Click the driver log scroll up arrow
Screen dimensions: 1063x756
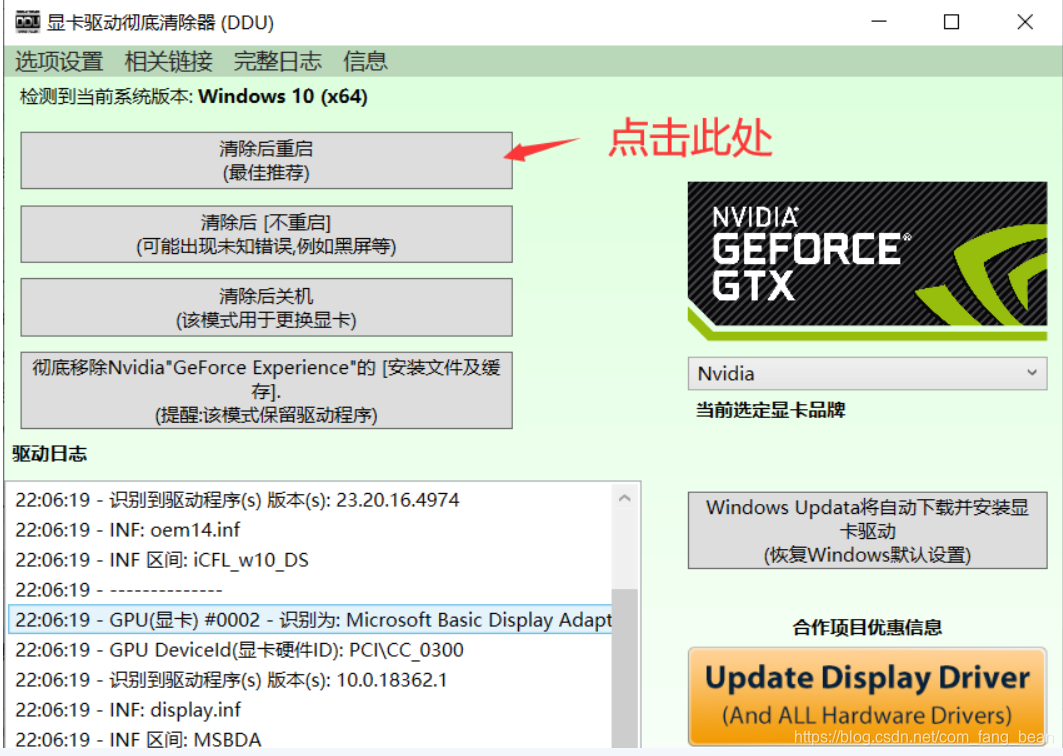click(x=624, y=498)
